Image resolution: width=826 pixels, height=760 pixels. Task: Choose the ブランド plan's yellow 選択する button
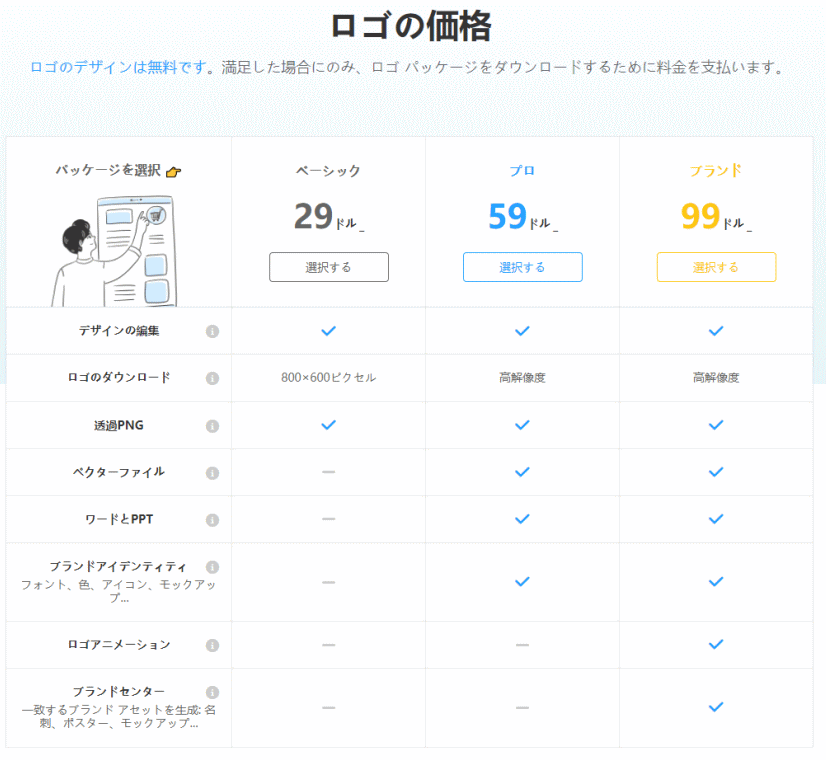(x=716, y=267)
